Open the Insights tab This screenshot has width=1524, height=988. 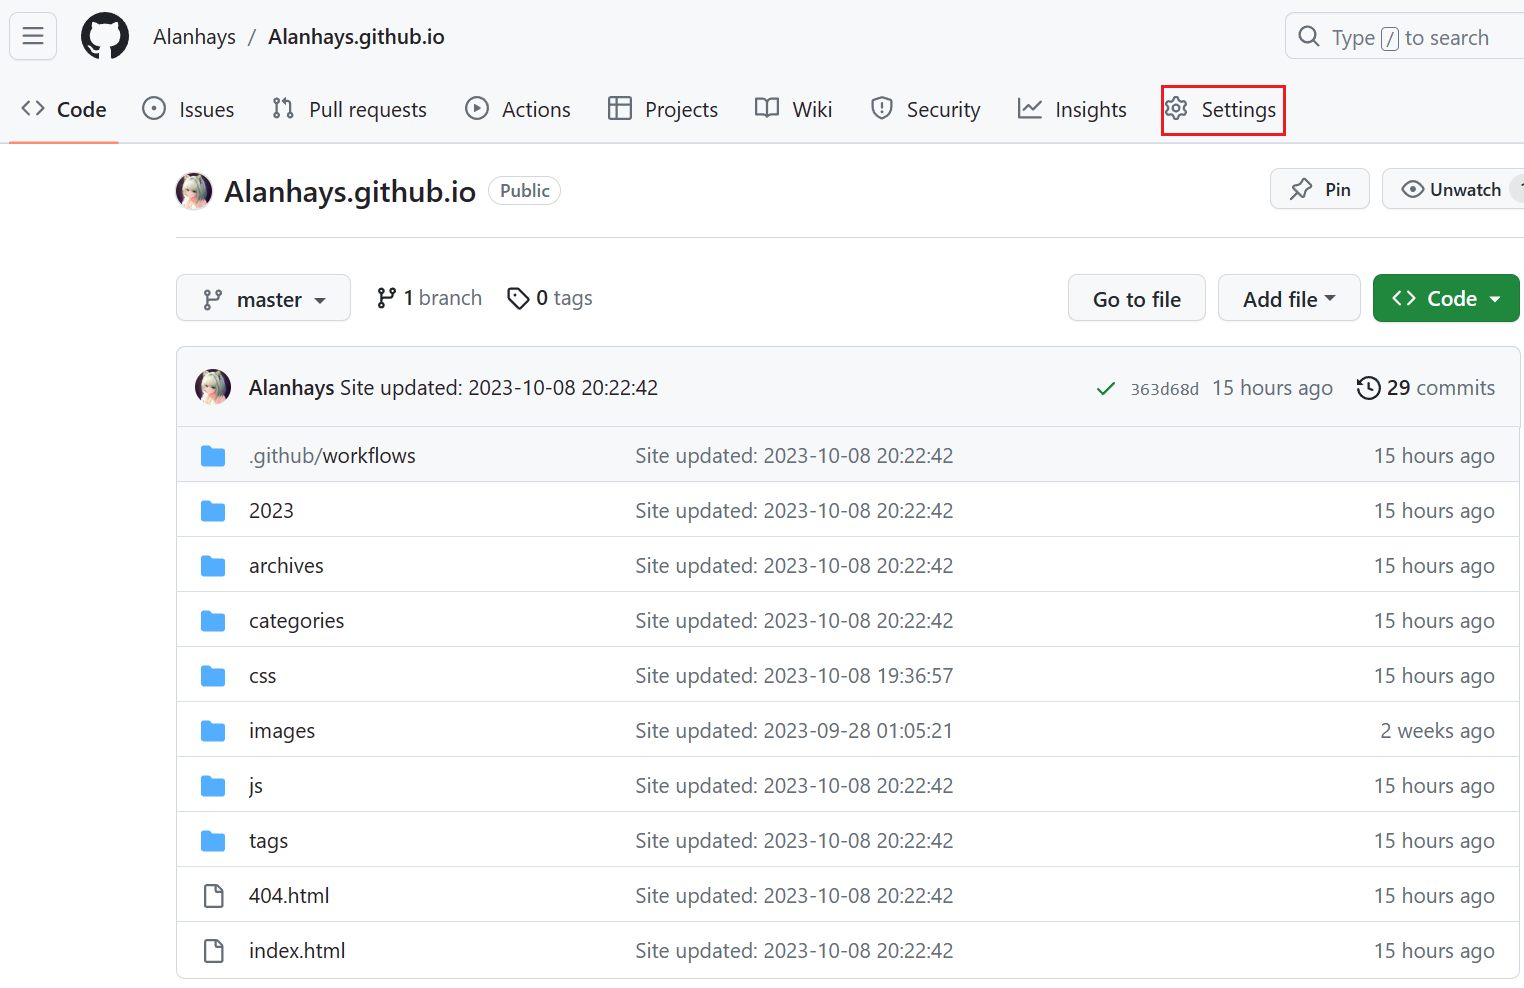click(1072, 109)
